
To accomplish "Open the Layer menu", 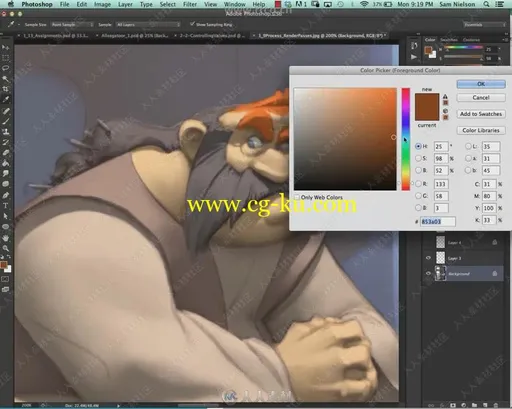I will (x=125, y=4).
